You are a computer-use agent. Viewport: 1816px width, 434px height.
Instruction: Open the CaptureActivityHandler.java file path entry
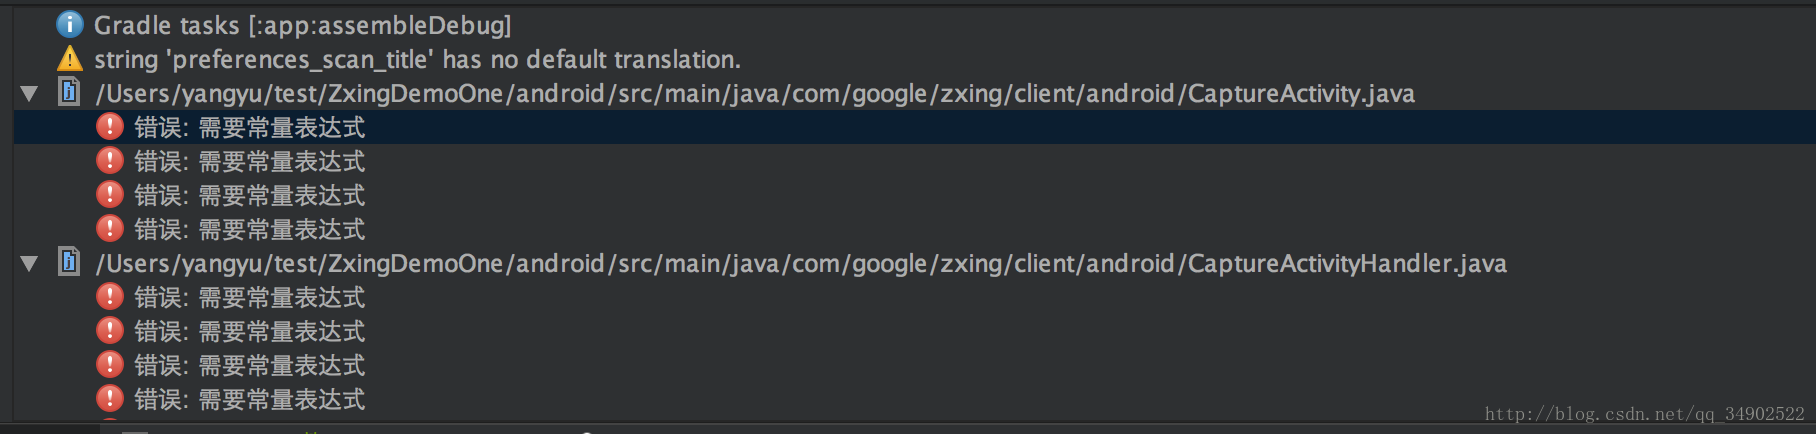(800, 264)
